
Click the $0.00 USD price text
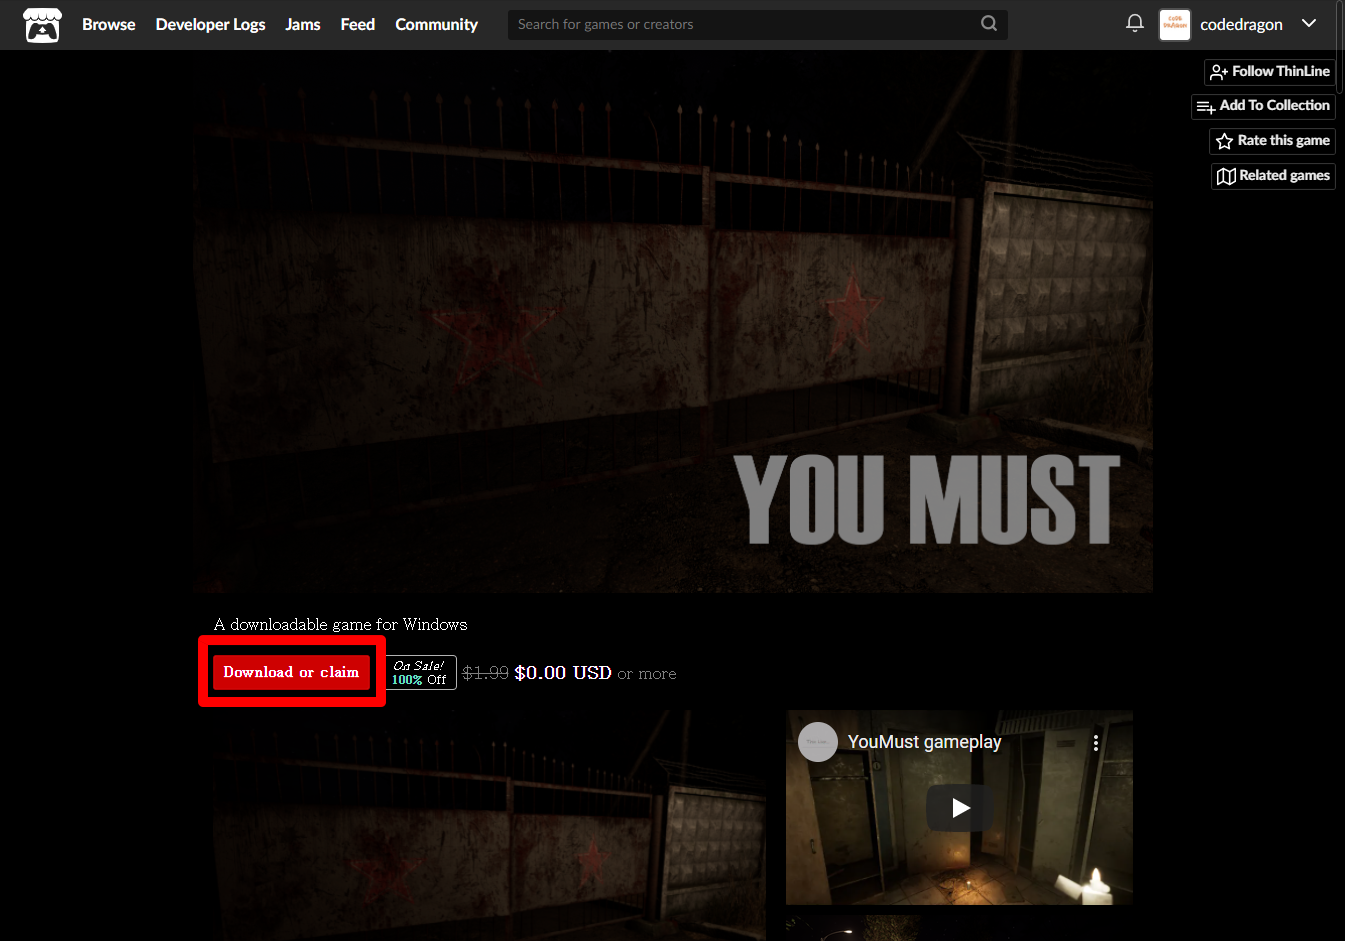click(x=563, y=673)
